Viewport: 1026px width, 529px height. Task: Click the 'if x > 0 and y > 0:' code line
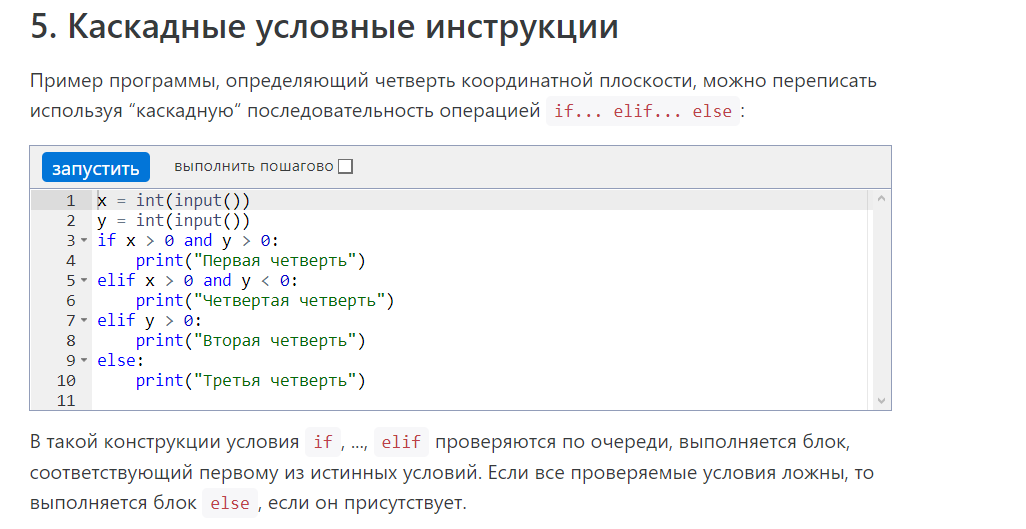tap(188, 241)
